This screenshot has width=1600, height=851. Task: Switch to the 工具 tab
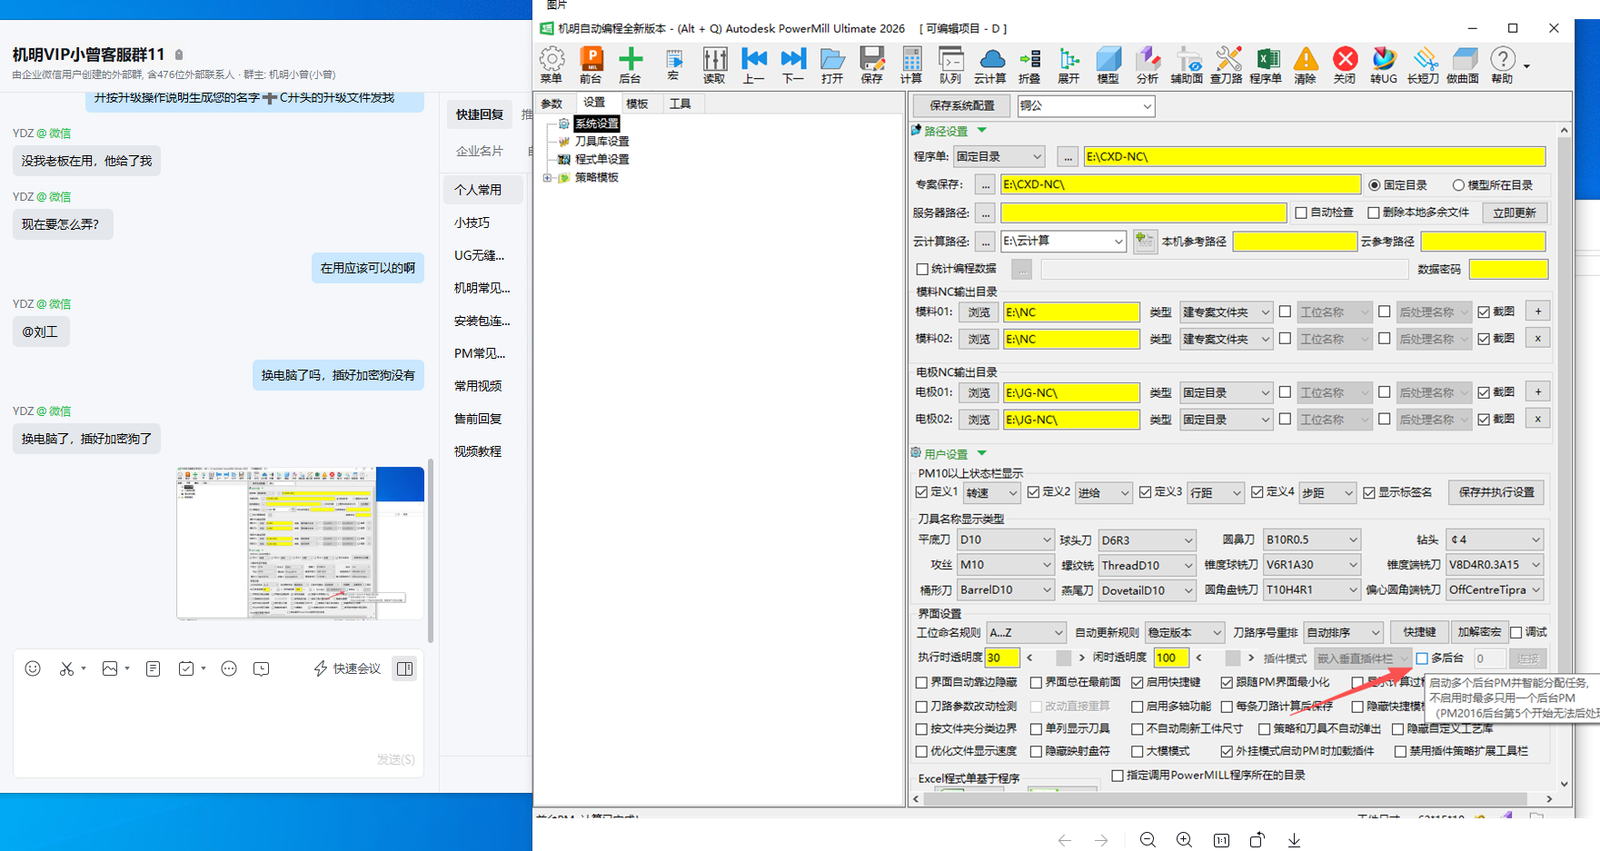(x=680, y=104)
